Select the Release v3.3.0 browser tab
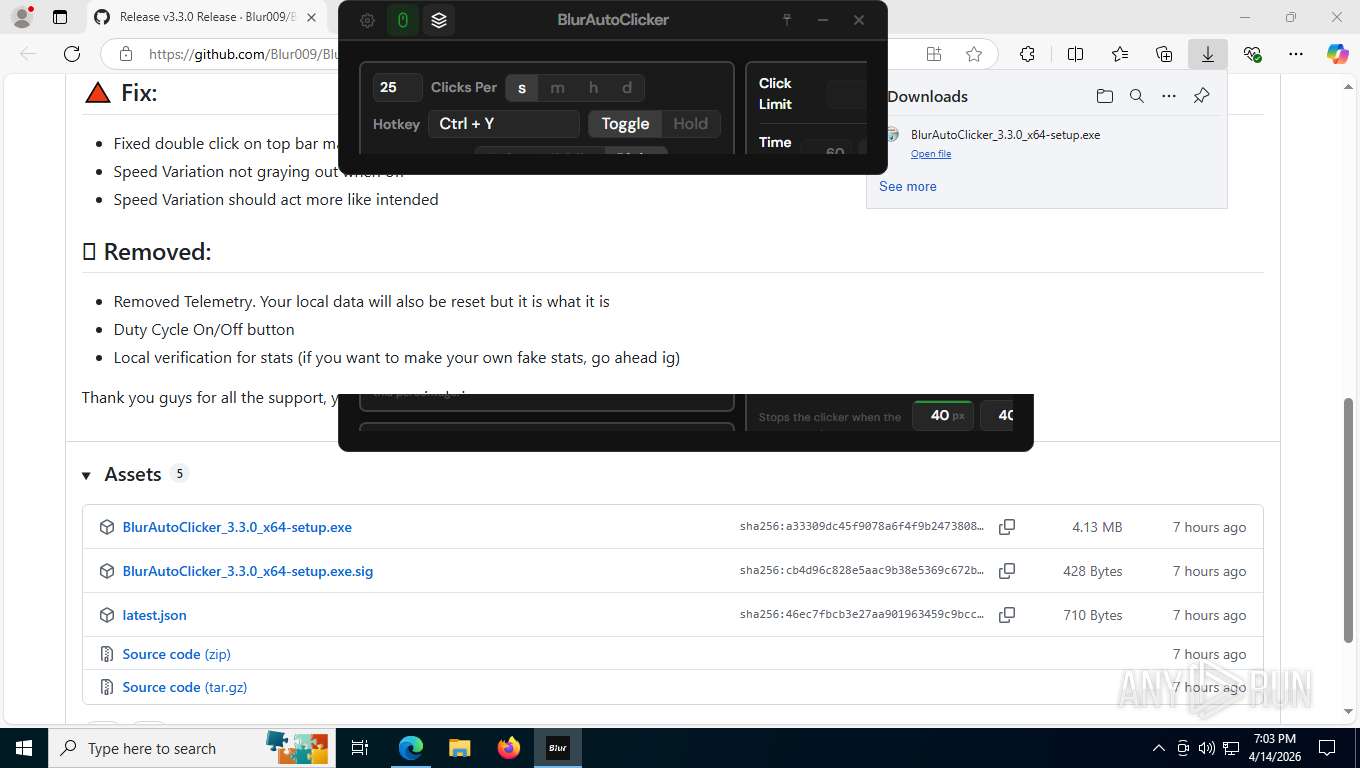The height and width of the screenshot is (768, 1360). point(205,17)
